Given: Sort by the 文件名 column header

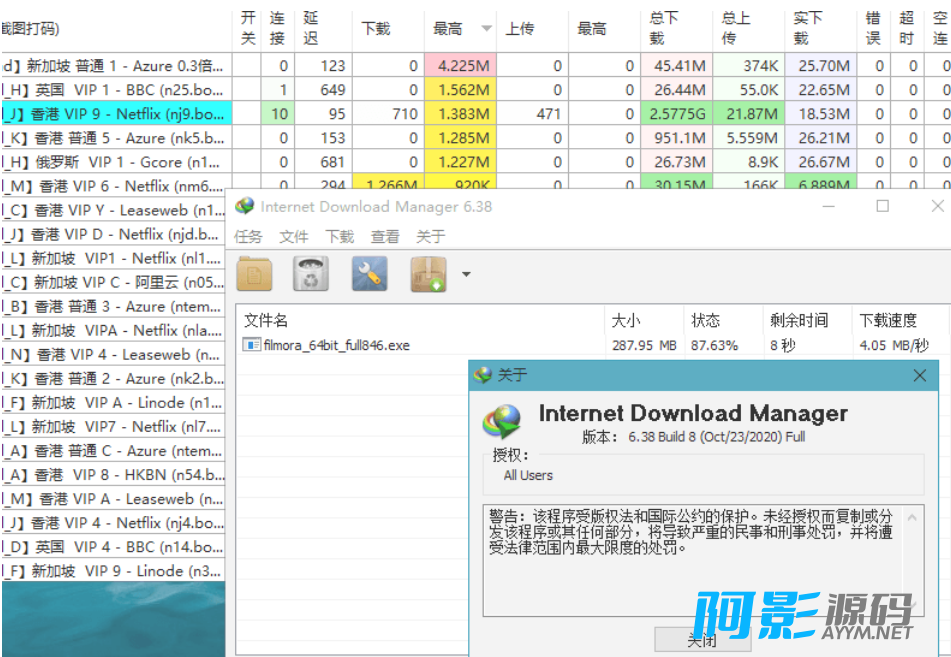Looking at the screenshot, I should [x=420, y=320].
